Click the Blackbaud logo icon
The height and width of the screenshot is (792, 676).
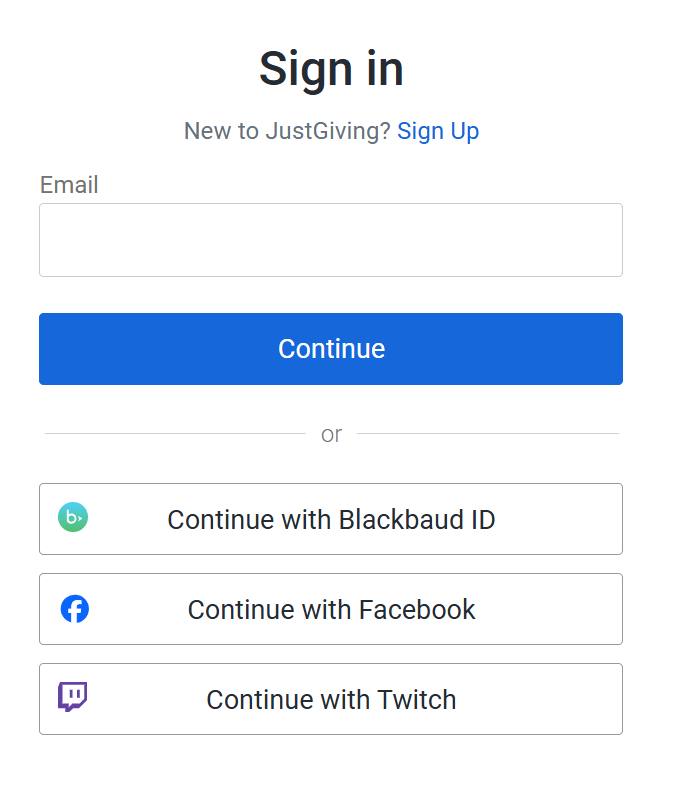point(73,518)
